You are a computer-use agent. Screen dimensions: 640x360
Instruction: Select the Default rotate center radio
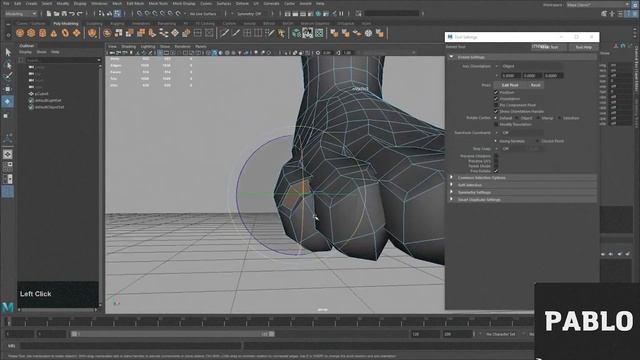click(496, 118)
